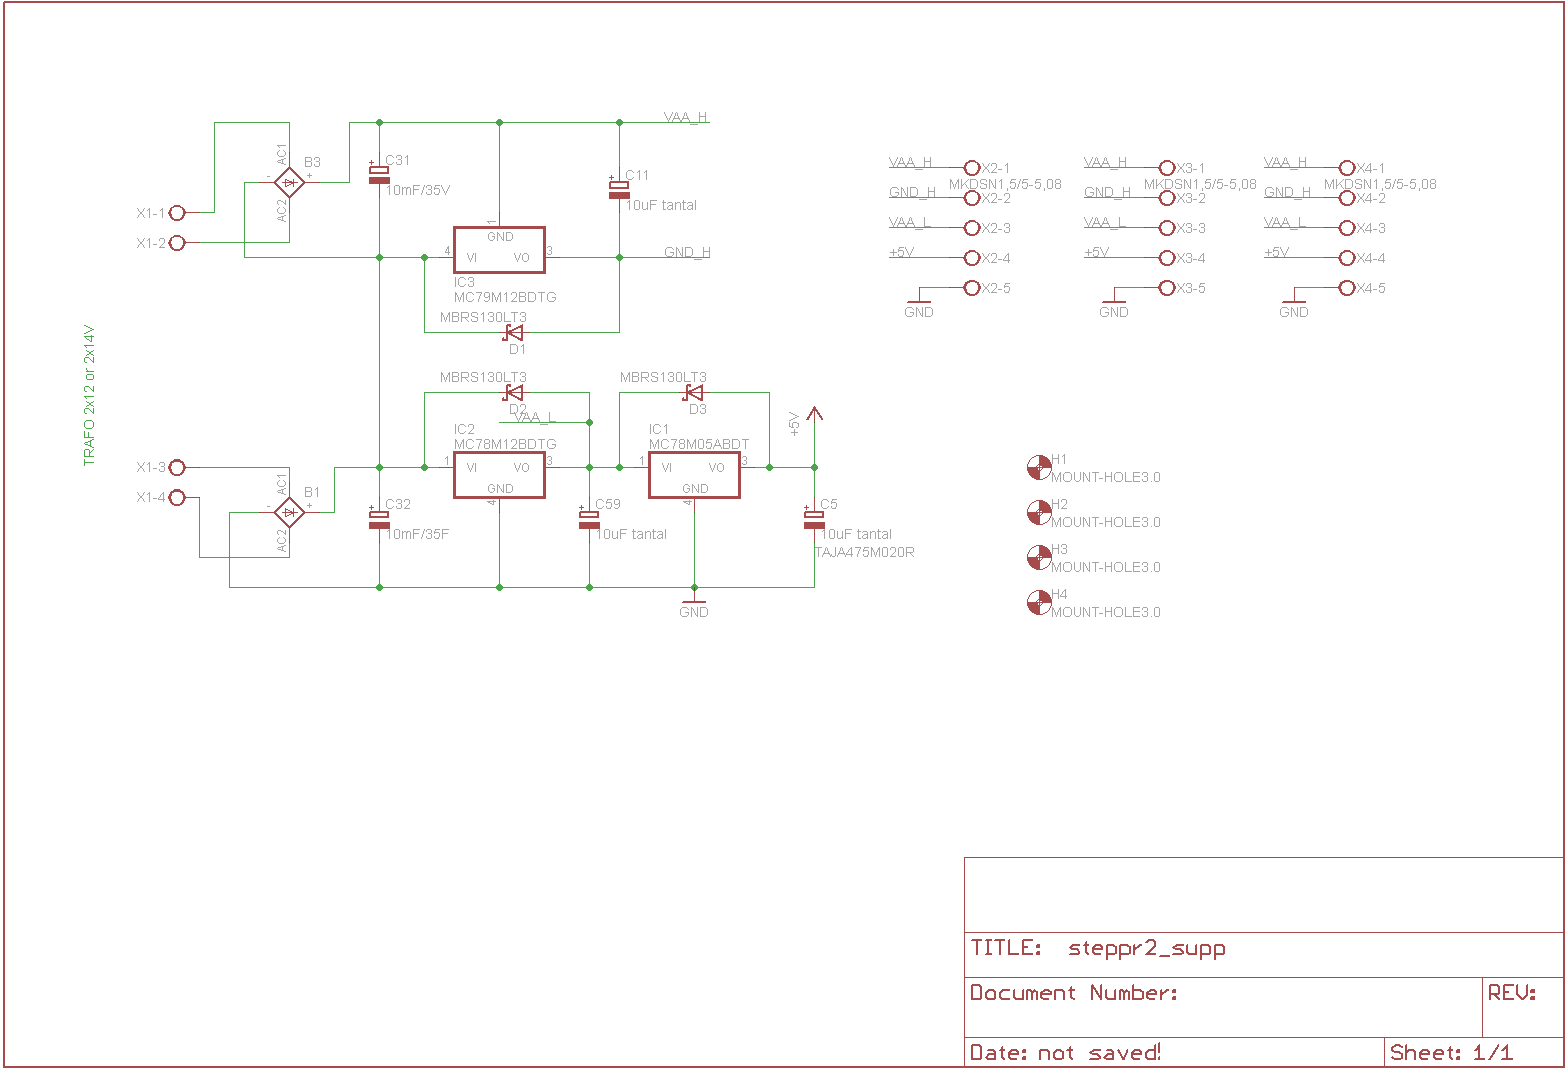Viewport: 1567px width, 1072px height.
Task: Click terminal pin X1-2
Action: [x=177, y=242]
